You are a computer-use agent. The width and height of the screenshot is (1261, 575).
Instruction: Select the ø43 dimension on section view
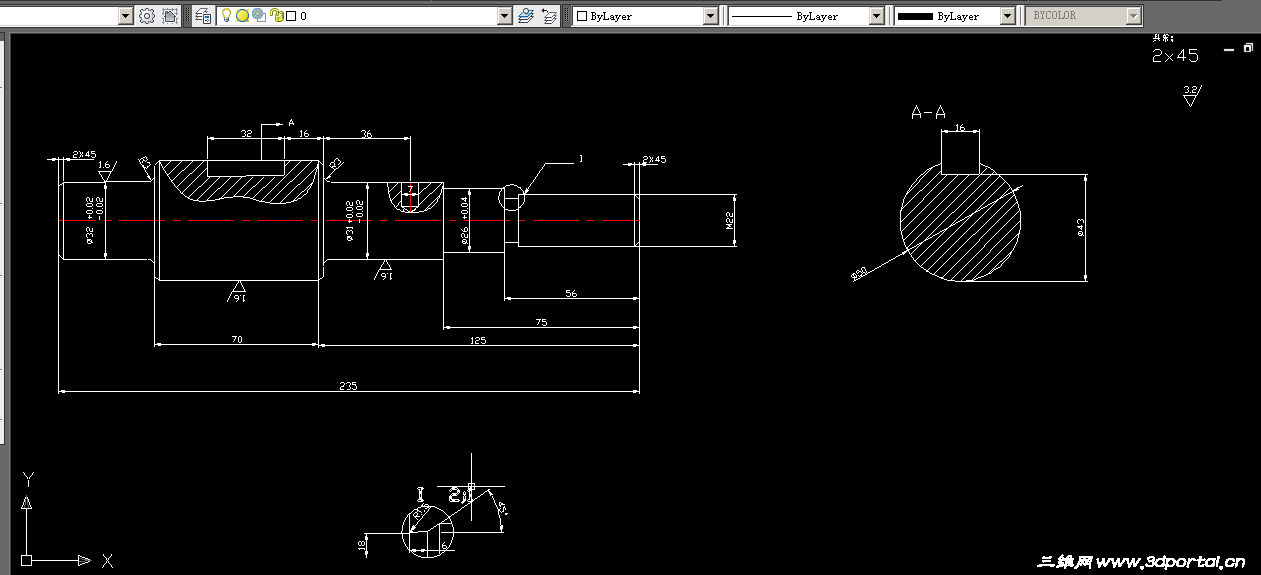coord(1081,228)
